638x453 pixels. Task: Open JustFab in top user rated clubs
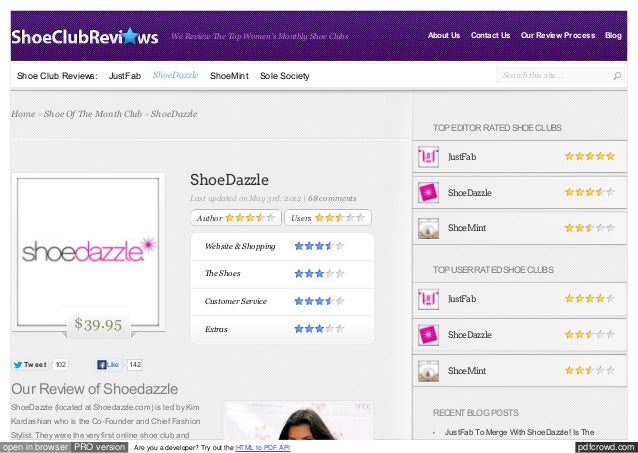462,299
